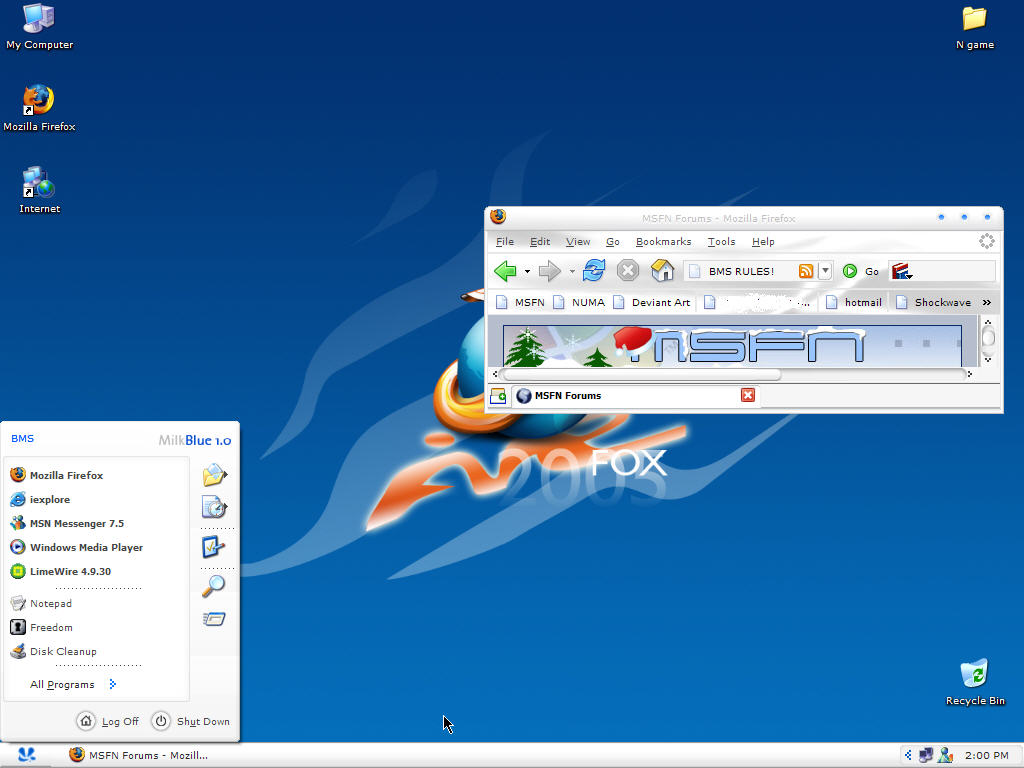Click the vertical scrollbar thumb in Firefox
1024x768 pixels.
tap(988, 338)
